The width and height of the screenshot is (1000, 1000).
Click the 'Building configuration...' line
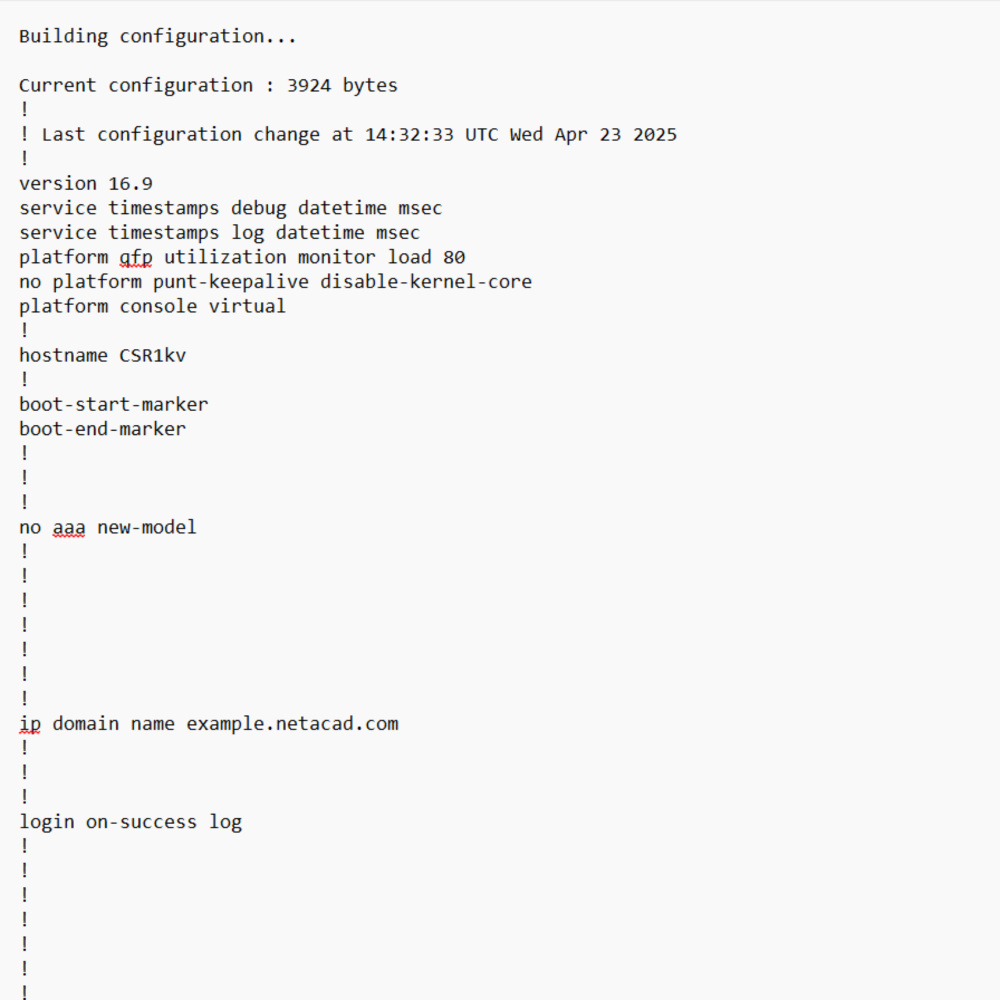click(158, 36)
